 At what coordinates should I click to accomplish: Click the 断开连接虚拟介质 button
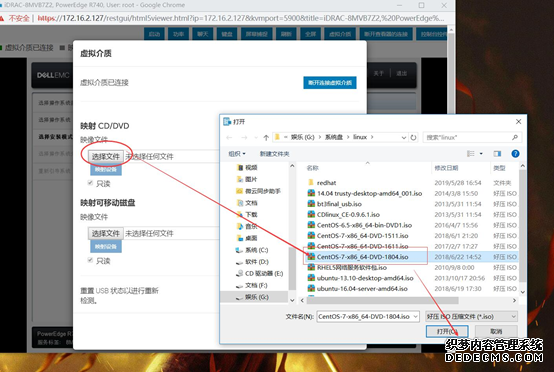330,83
